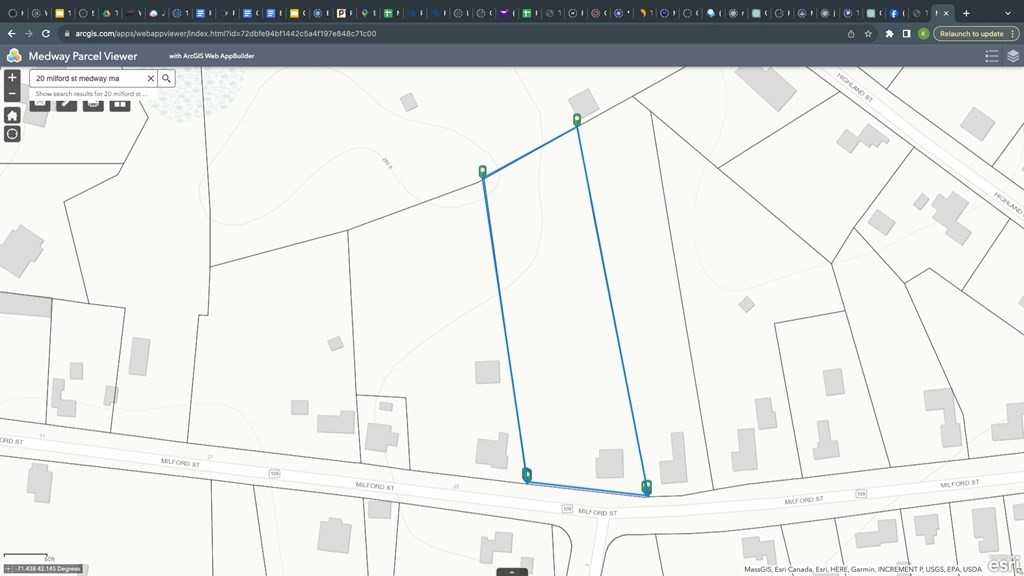1024x576 pixels.
Task: Open the Layer List widget
Action: click(1013, 56)
